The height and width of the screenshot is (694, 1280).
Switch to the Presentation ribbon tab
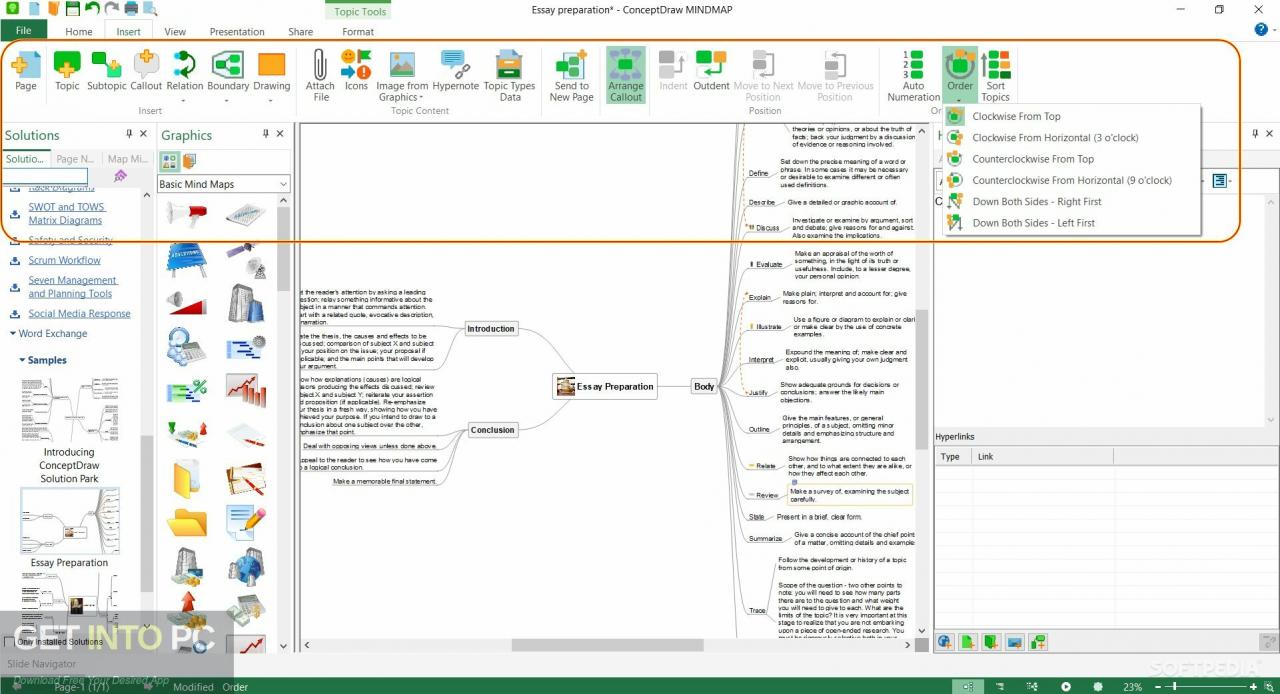pos(237,32)
